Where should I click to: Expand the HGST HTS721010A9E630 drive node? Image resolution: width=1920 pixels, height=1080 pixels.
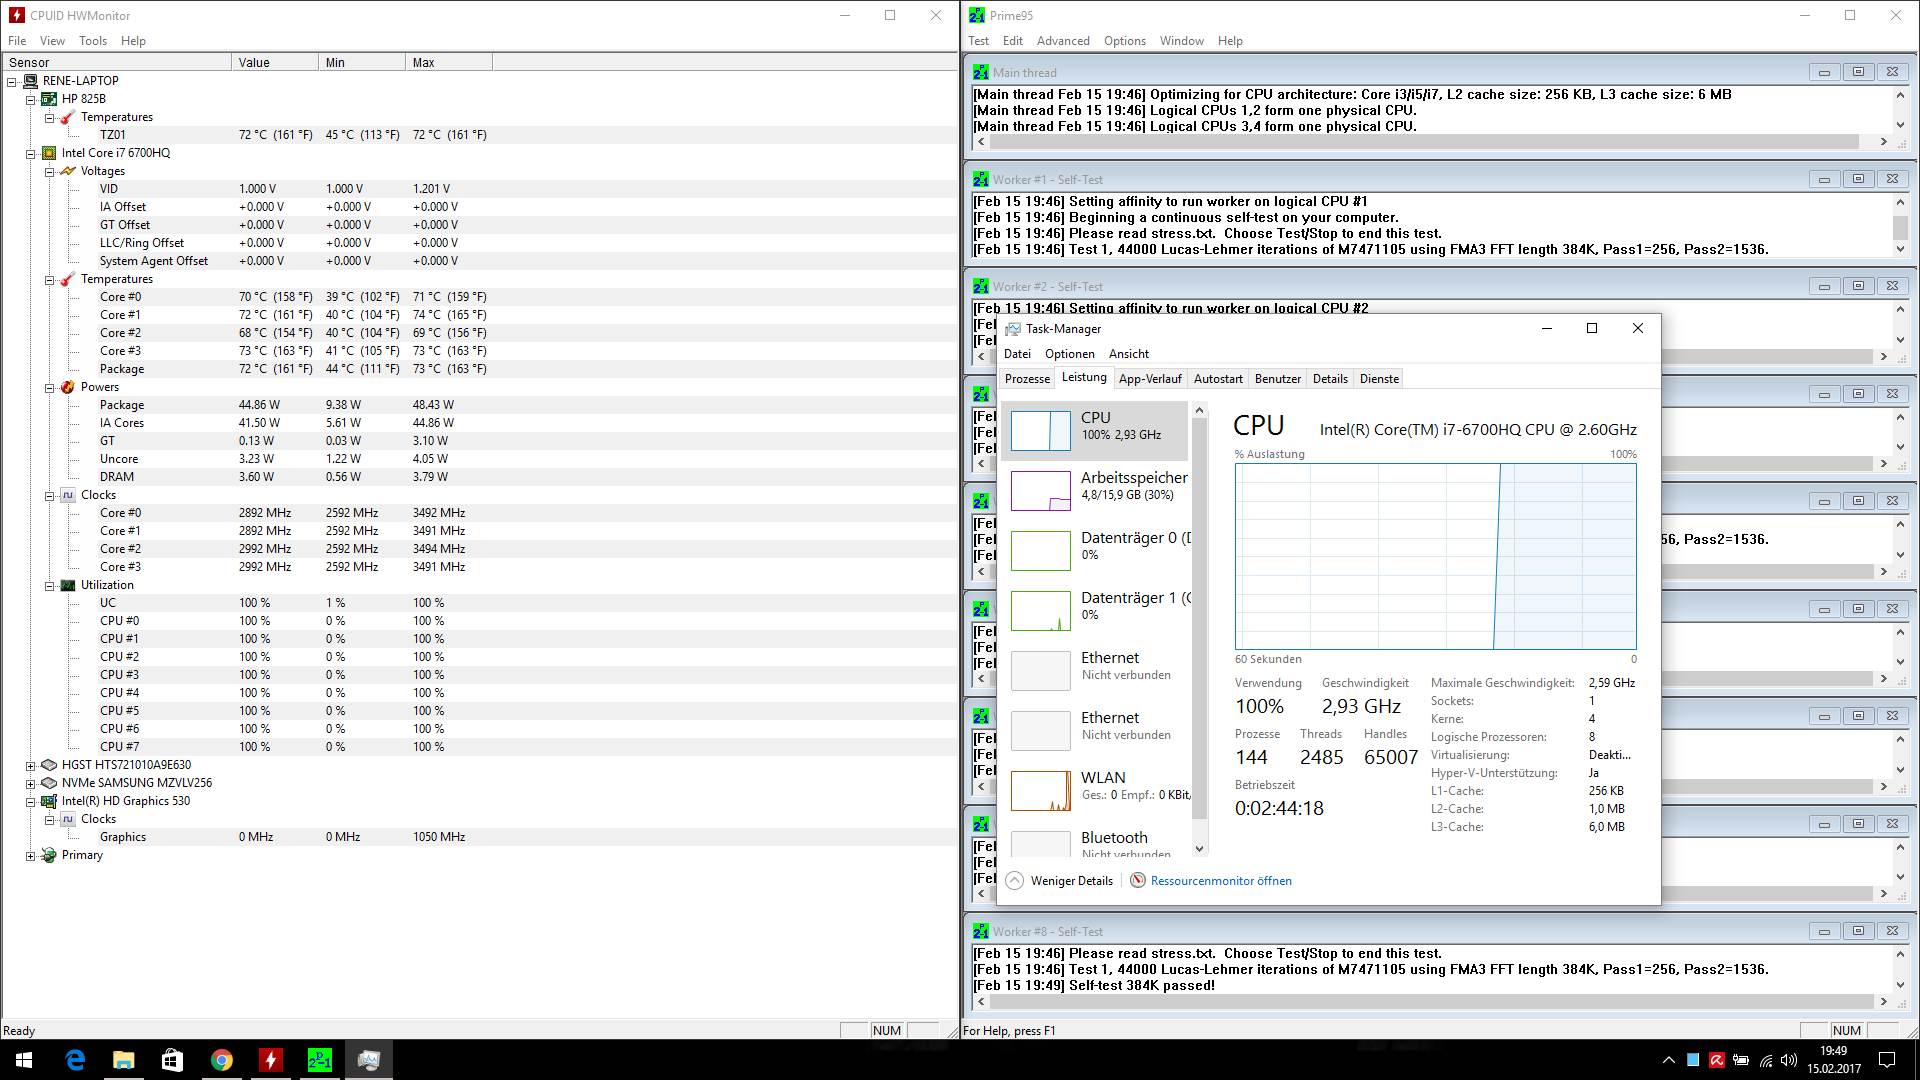coord(31,766)
